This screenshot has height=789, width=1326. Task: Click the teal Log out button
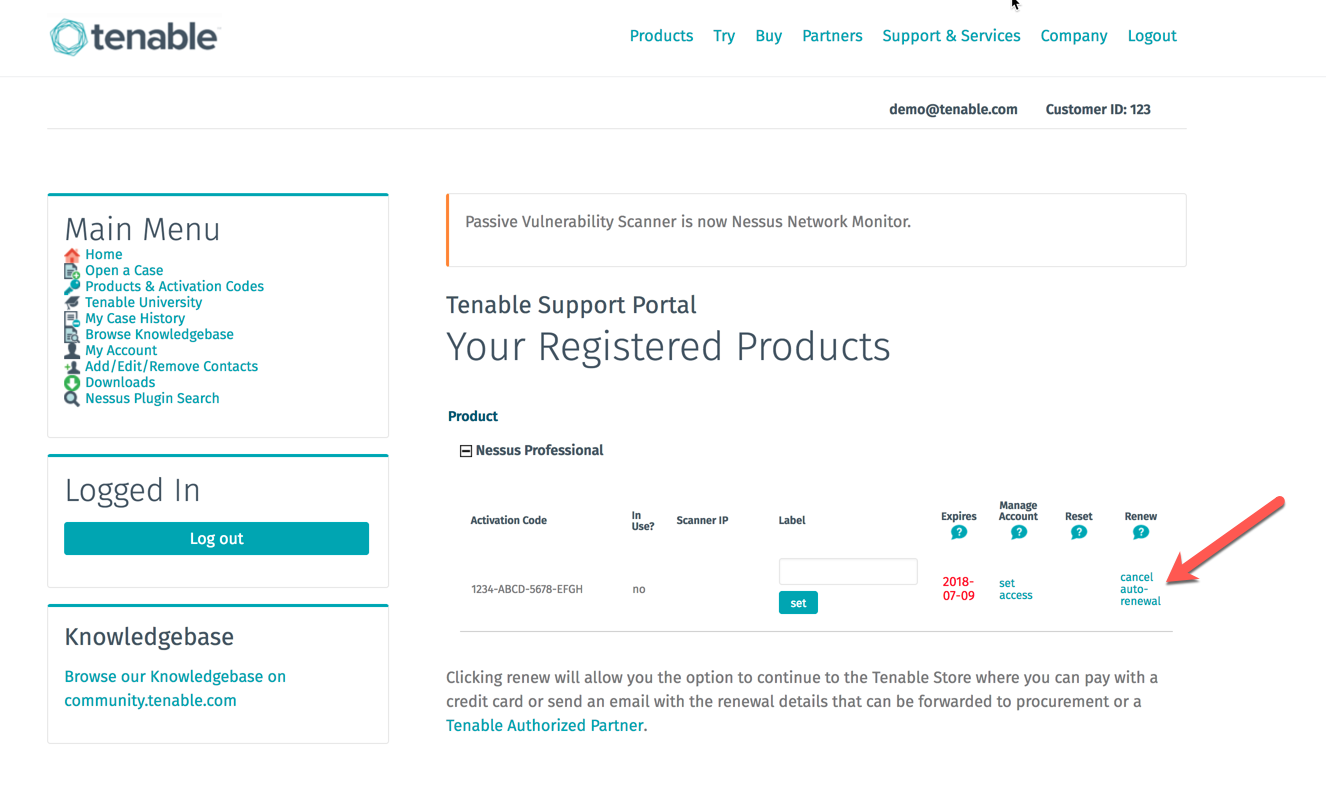coord(216,538)
